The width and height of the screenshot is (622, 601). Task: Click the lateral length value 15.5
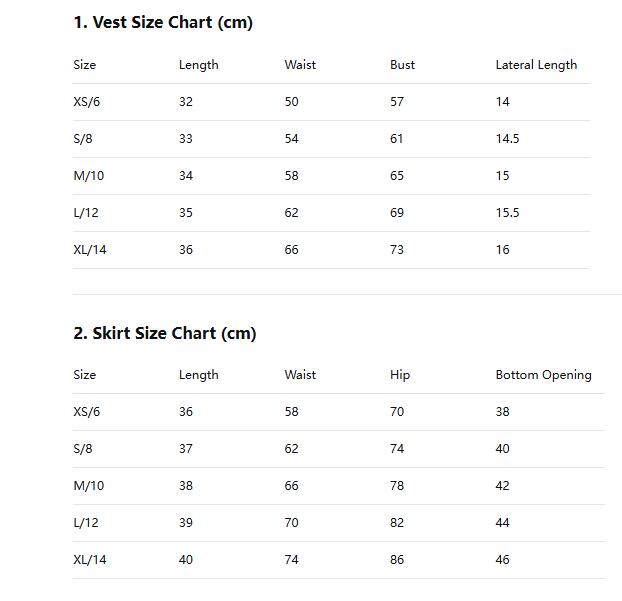pyautogui.click(x=507, y=213)
